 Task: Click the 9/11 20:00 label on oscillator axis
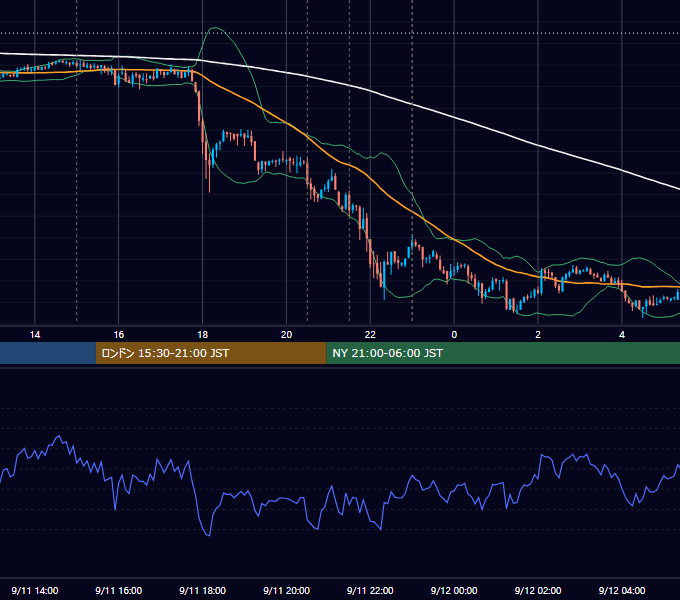click(x=286, y=590)
